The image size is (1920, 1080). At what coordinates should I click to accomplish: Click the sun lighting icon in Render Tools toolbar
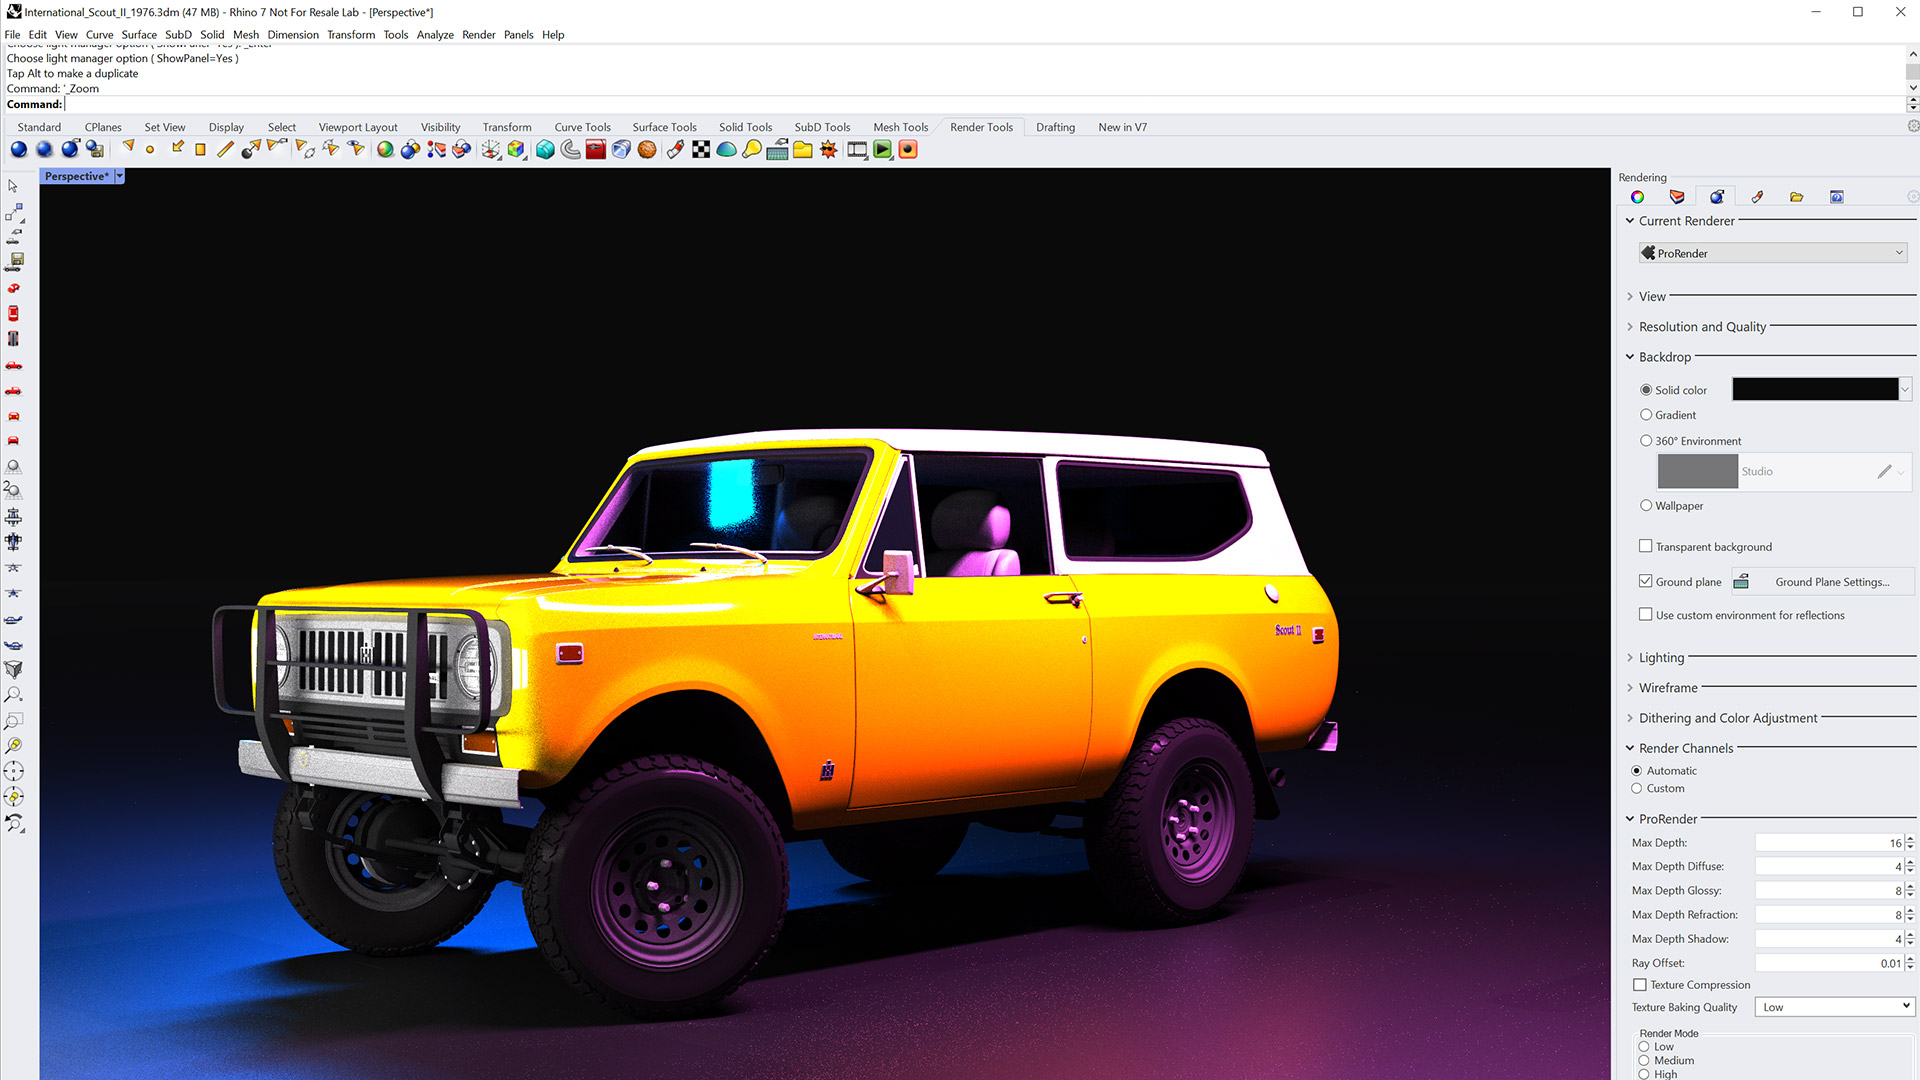pyautogui.click(x=828, y=149)
